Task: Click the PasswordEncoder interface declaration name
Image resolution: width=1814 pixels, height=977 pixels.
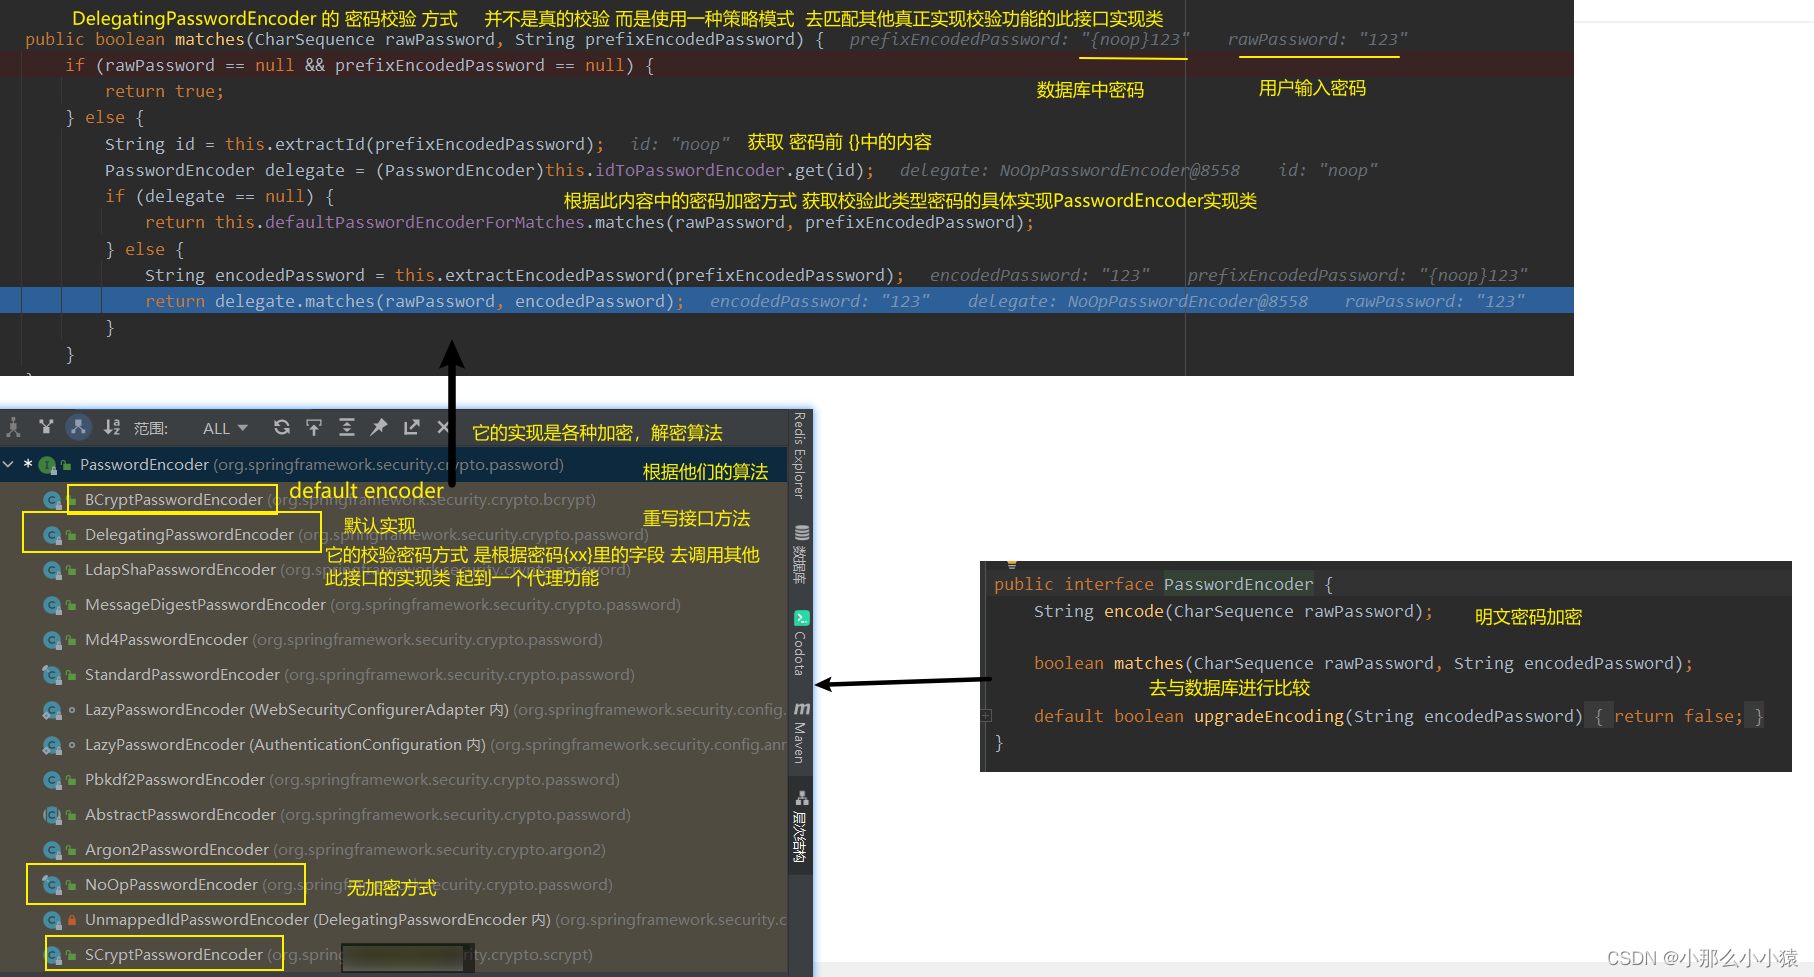Action: (x=1238, y=584)
